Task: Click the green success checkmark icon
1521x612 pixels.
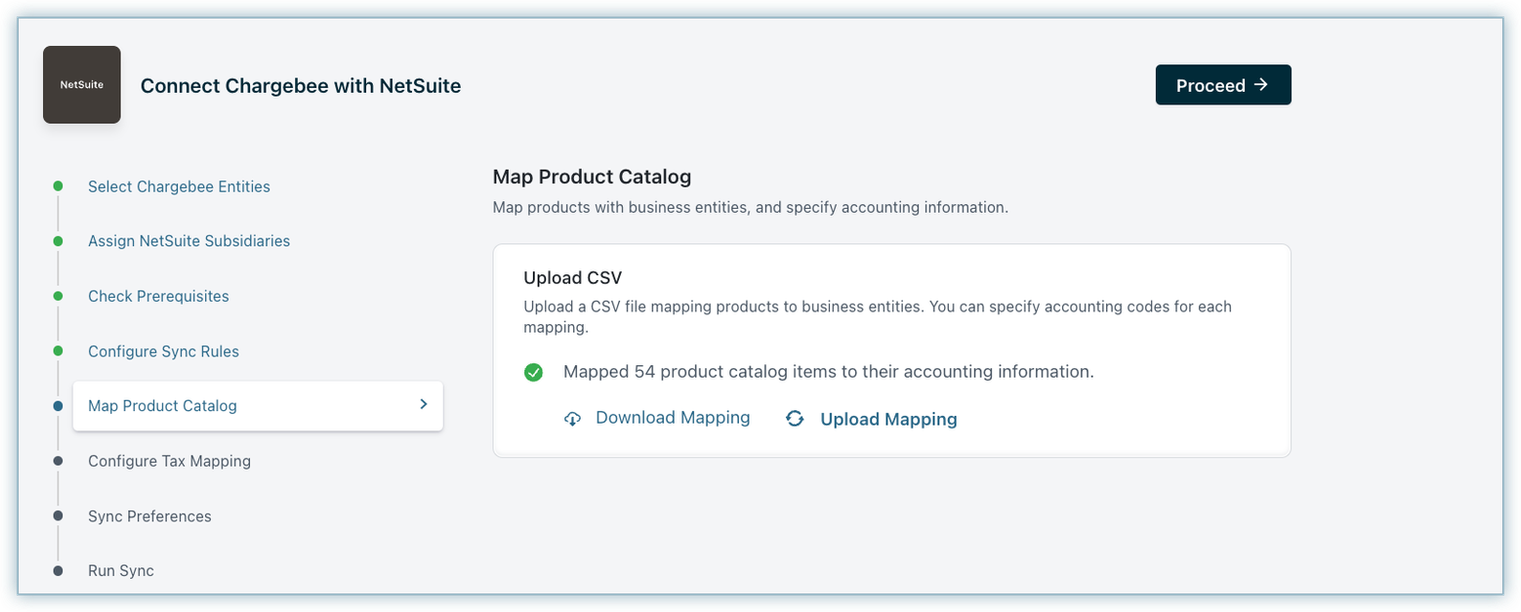Action: pos(534,372)
